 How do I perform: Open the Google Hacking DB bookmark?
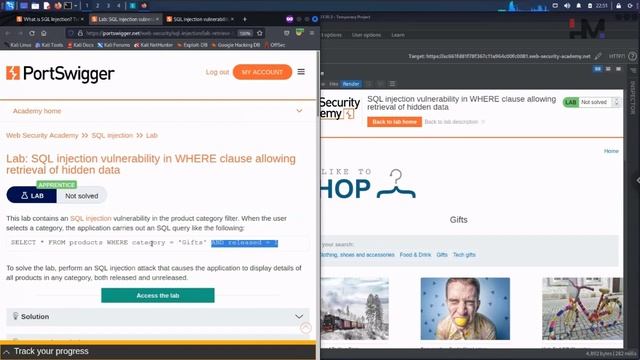coord(236,45)
